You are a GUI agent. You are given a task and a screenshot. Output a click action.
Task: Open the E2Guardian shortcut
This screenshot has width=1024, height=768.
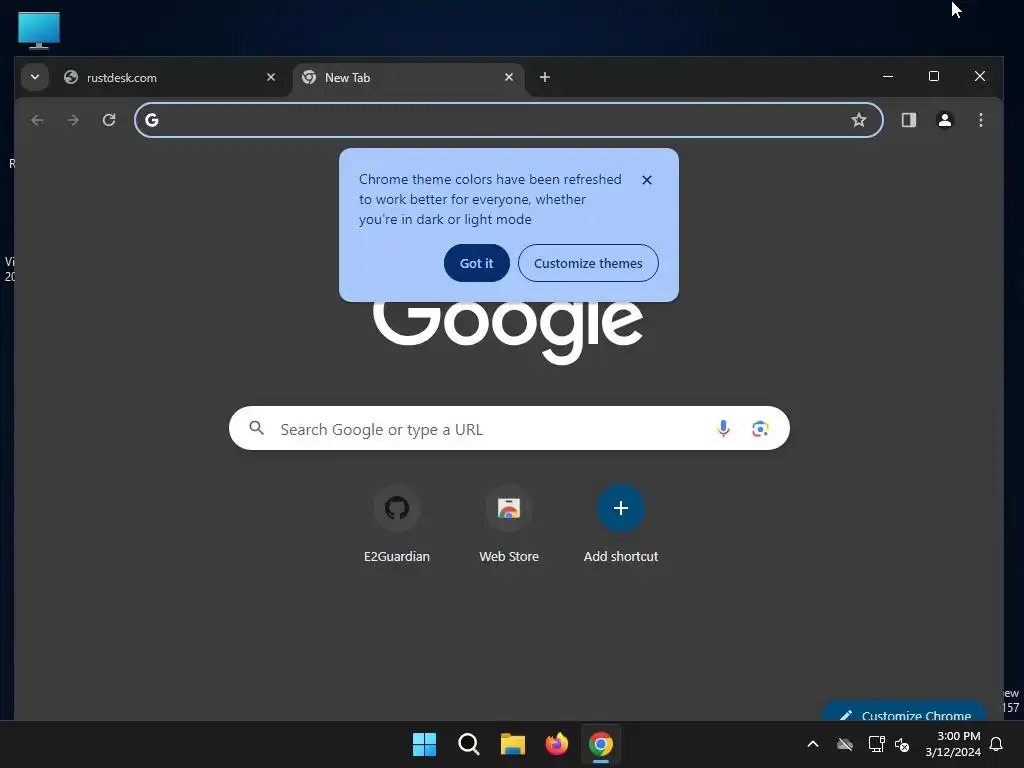tap(396, 525)
